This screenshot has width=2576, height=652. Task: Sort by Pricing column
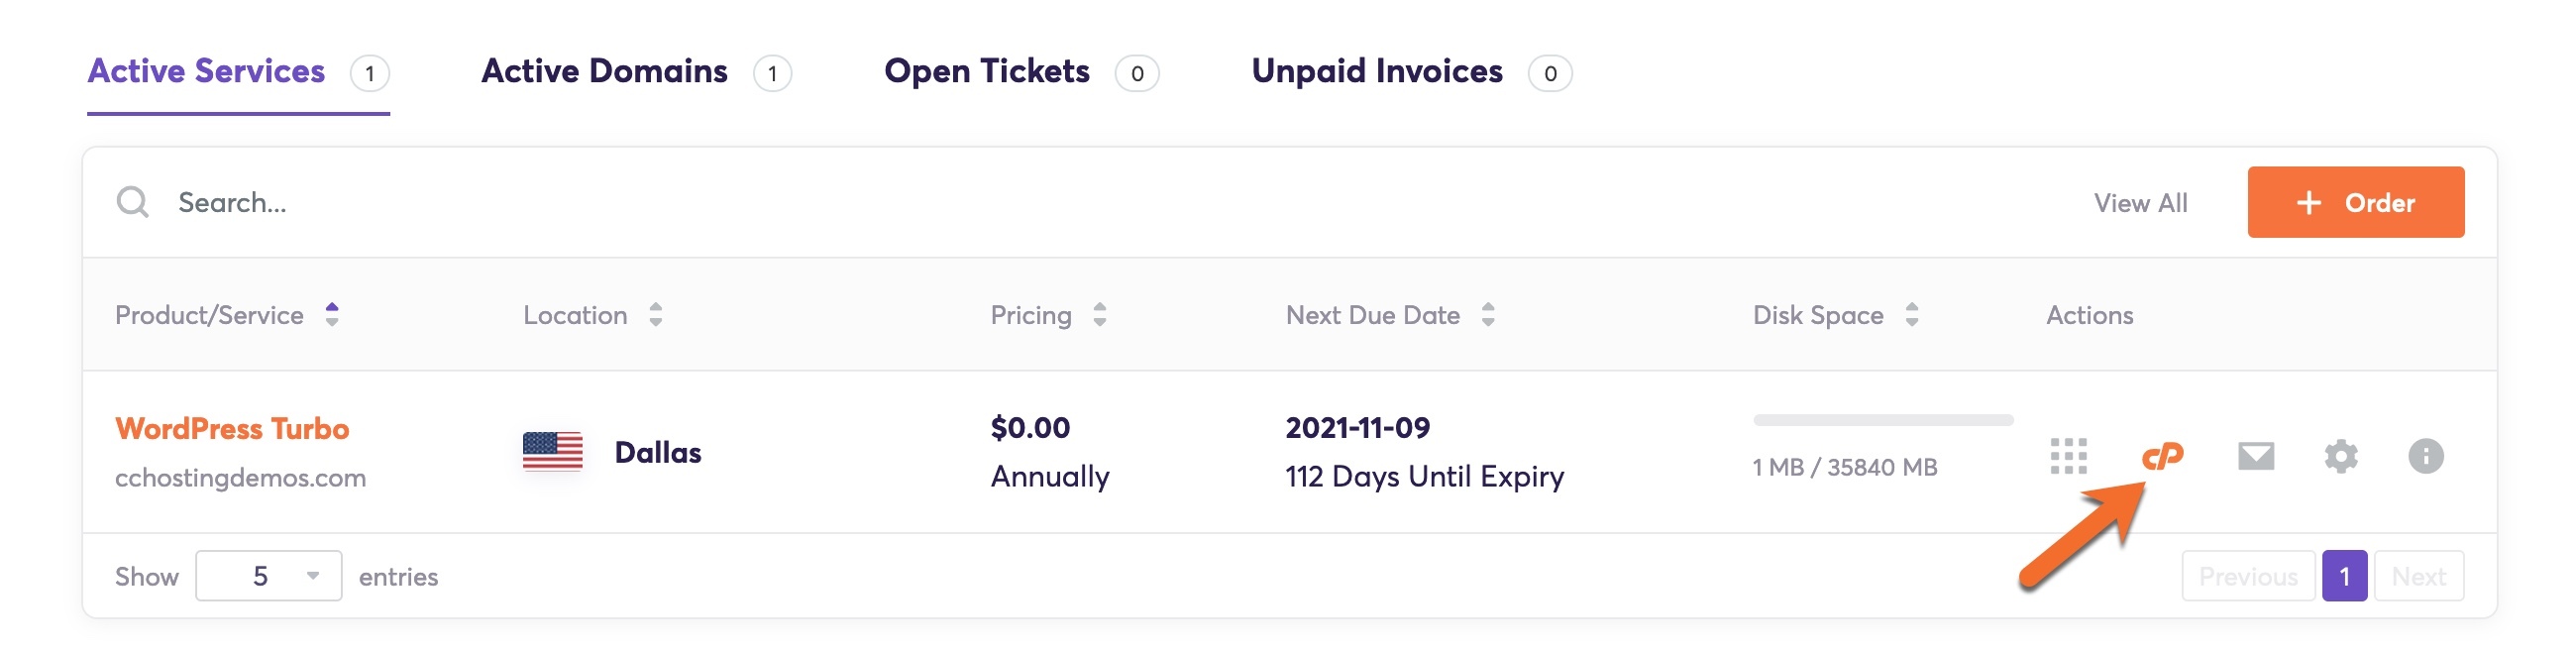click(1099, 315)
